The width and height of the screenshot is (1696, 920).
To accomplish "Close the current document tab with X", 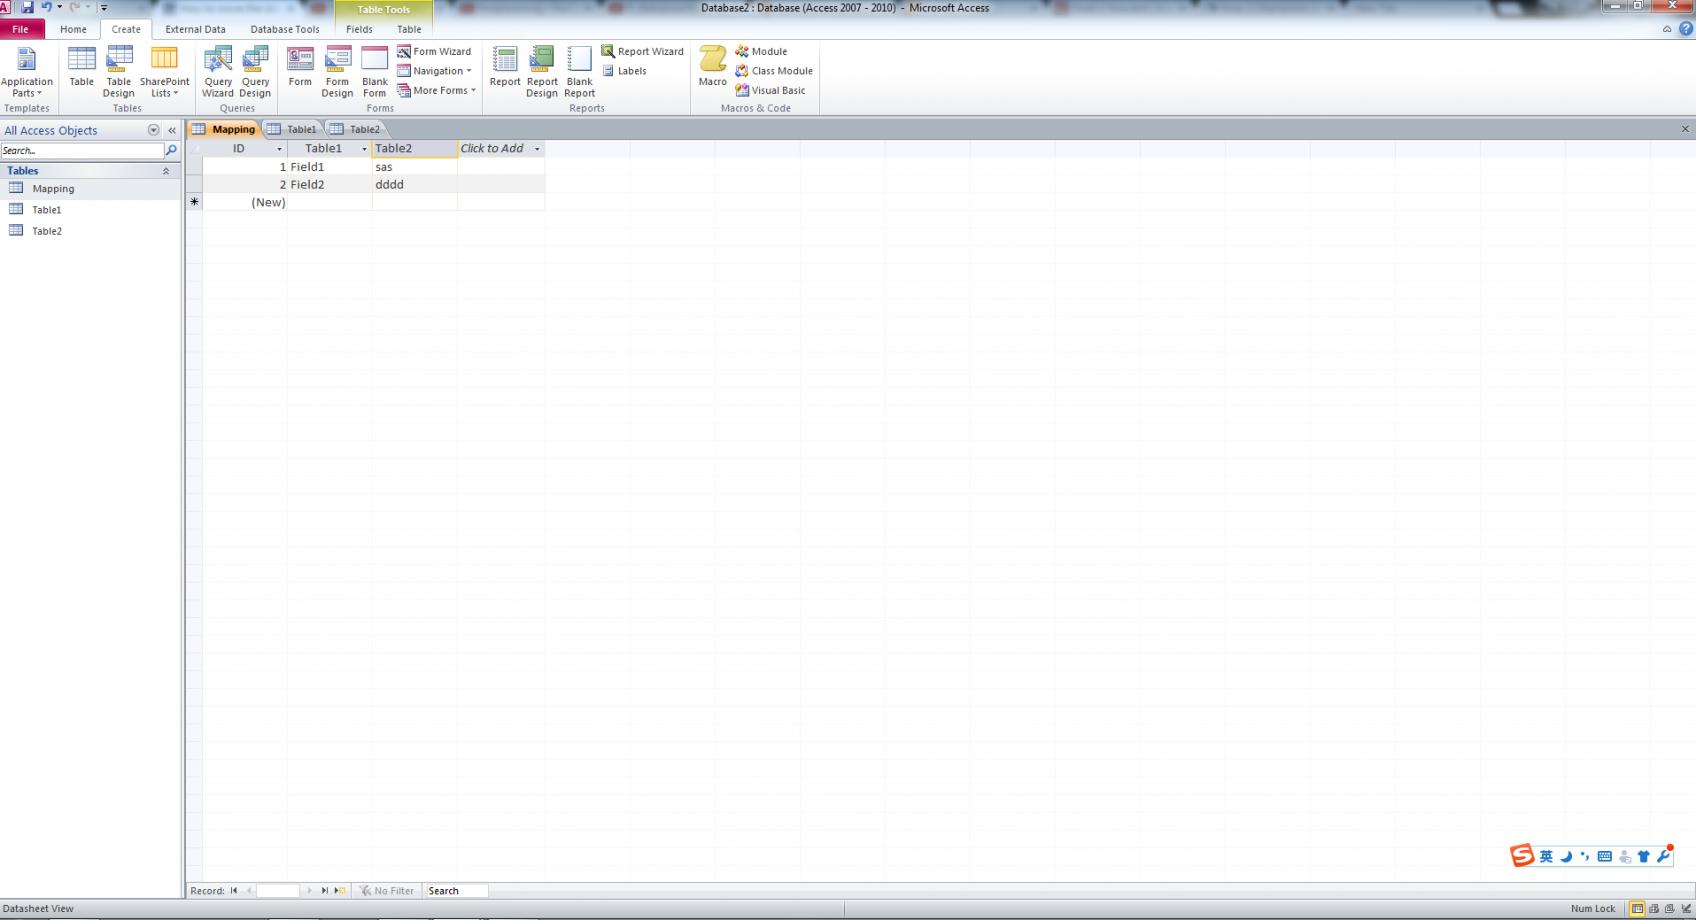I will [x=1685, y=129].
